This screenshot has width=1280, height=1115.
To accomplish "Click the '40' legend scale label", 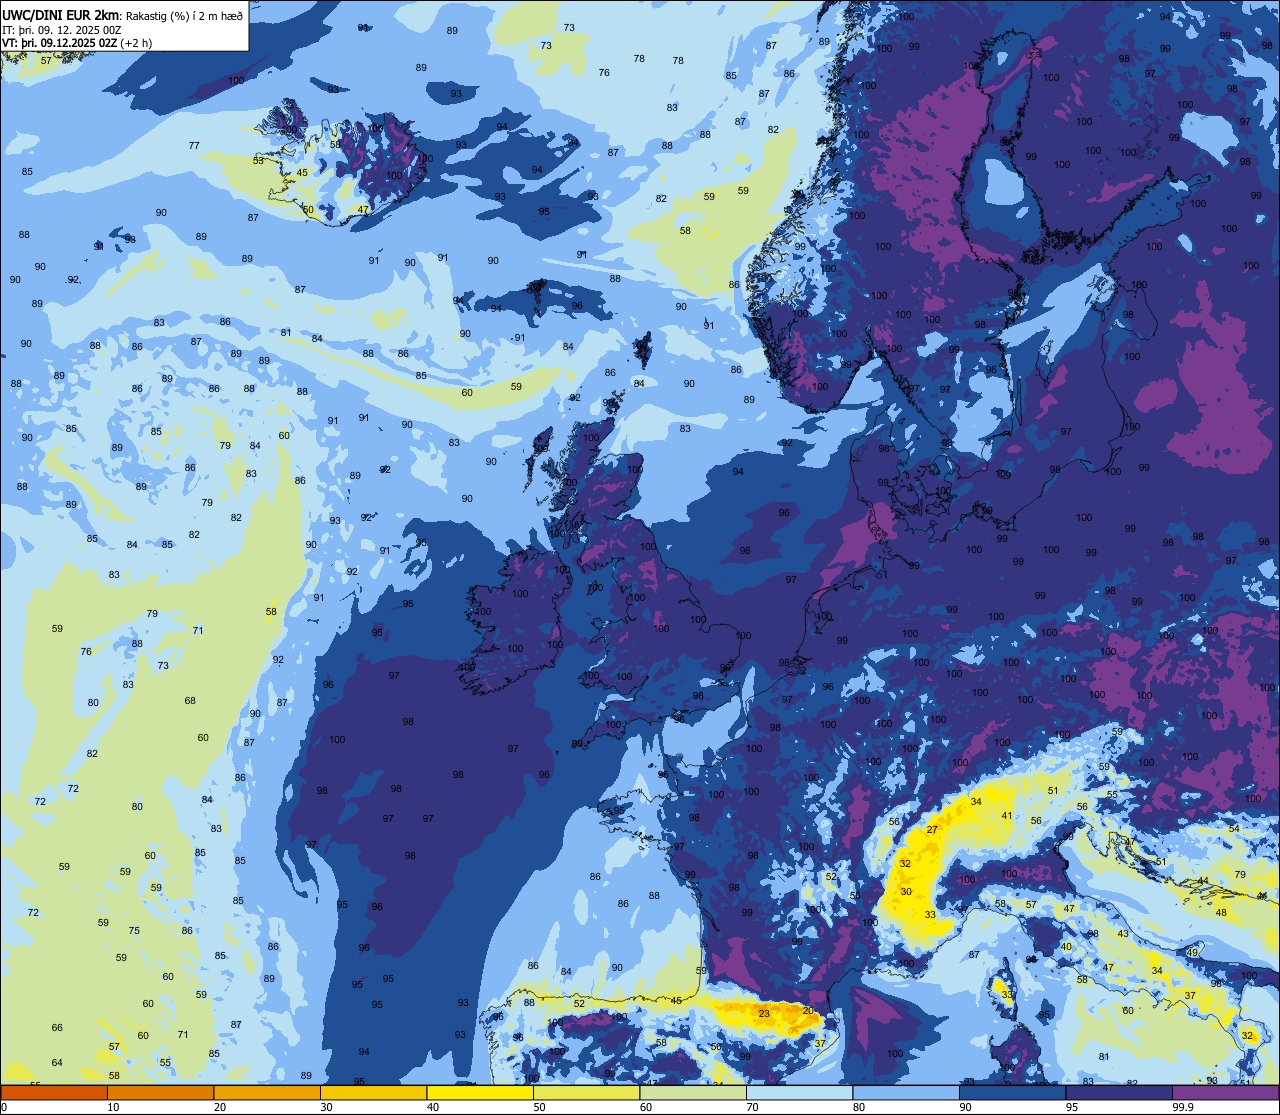I will click(435, 1107).
